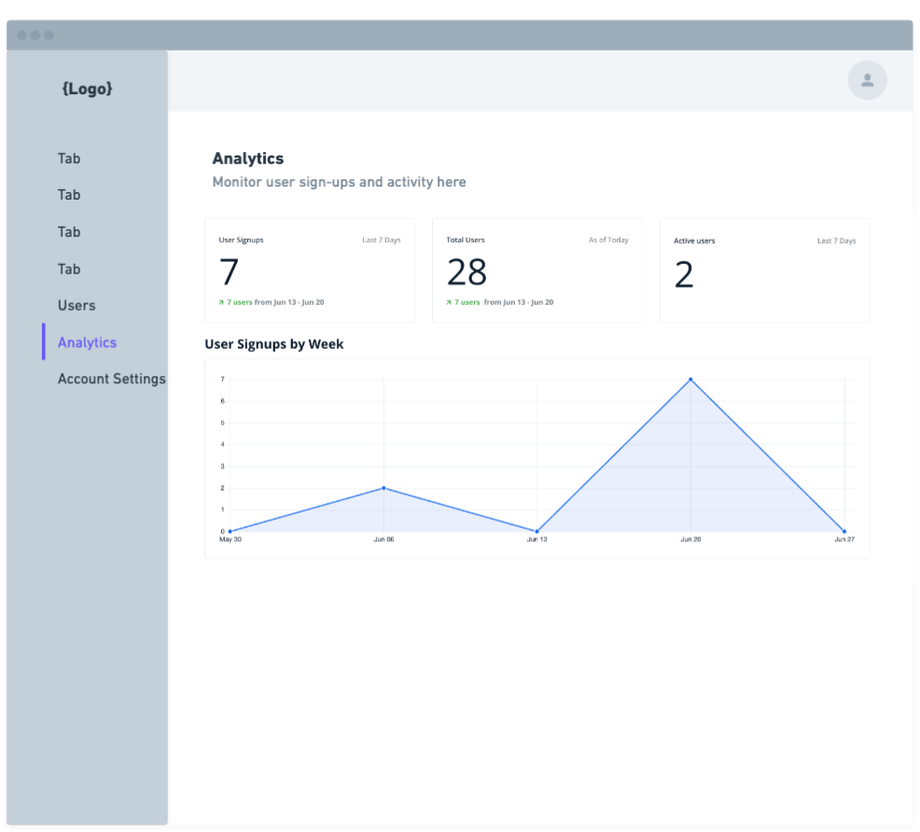Go to the Users page
The height and width of the screenshot is (832, 920).
pyautogui.click(x=76, y=306)
